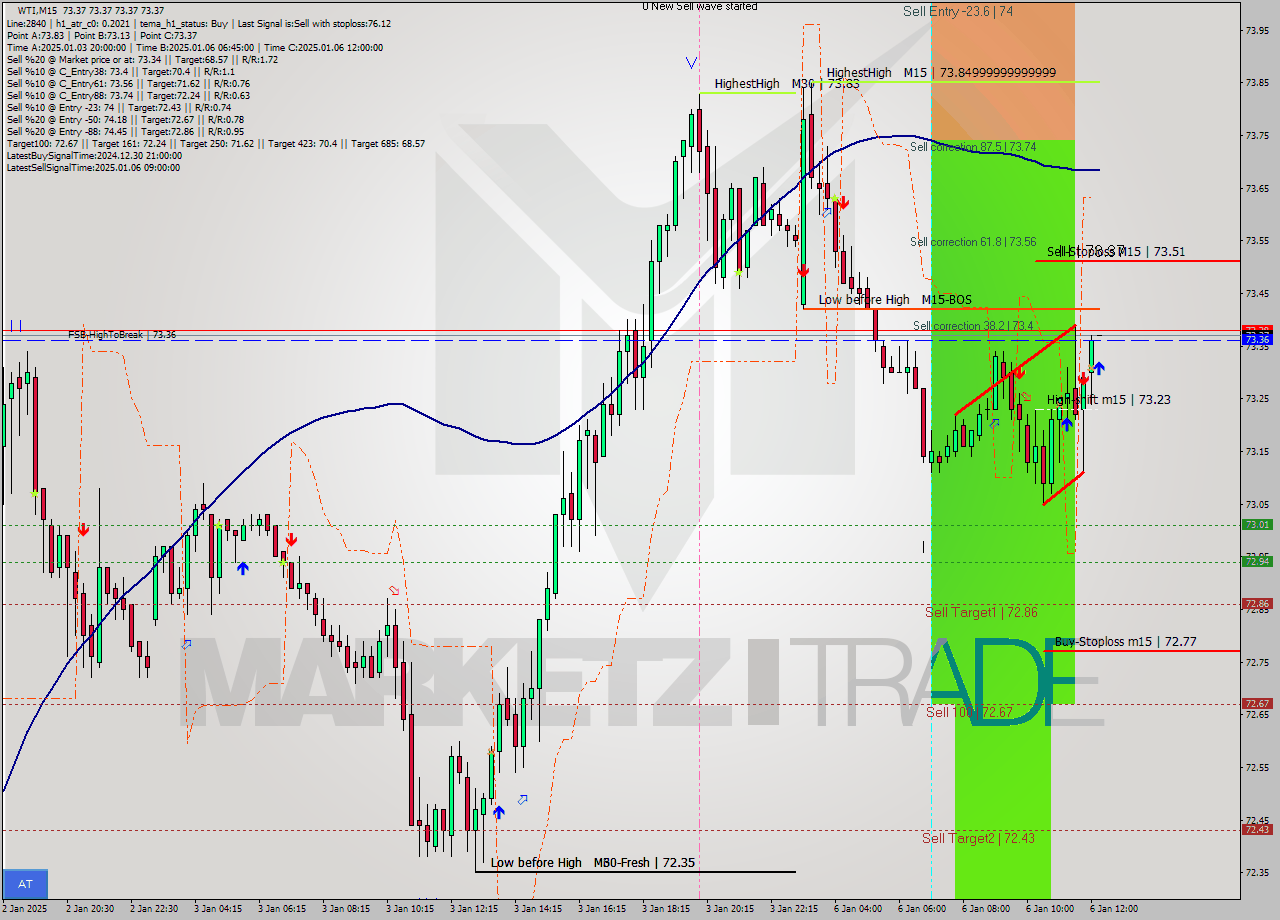The image size is (1280, 920).
Task: Click the '0 New Sell wave started' label
Action: point(700,6)
